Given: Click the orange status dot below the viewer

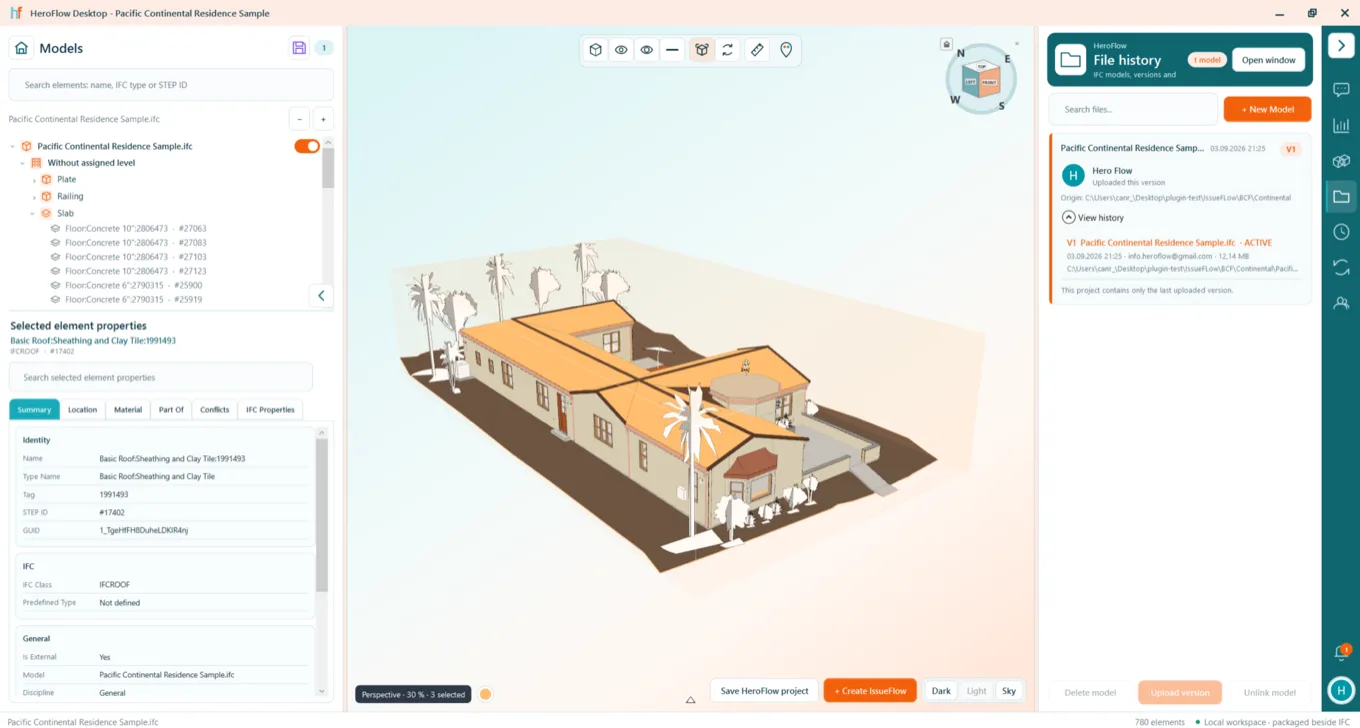Looking at the screenshot, I should 485,694.
